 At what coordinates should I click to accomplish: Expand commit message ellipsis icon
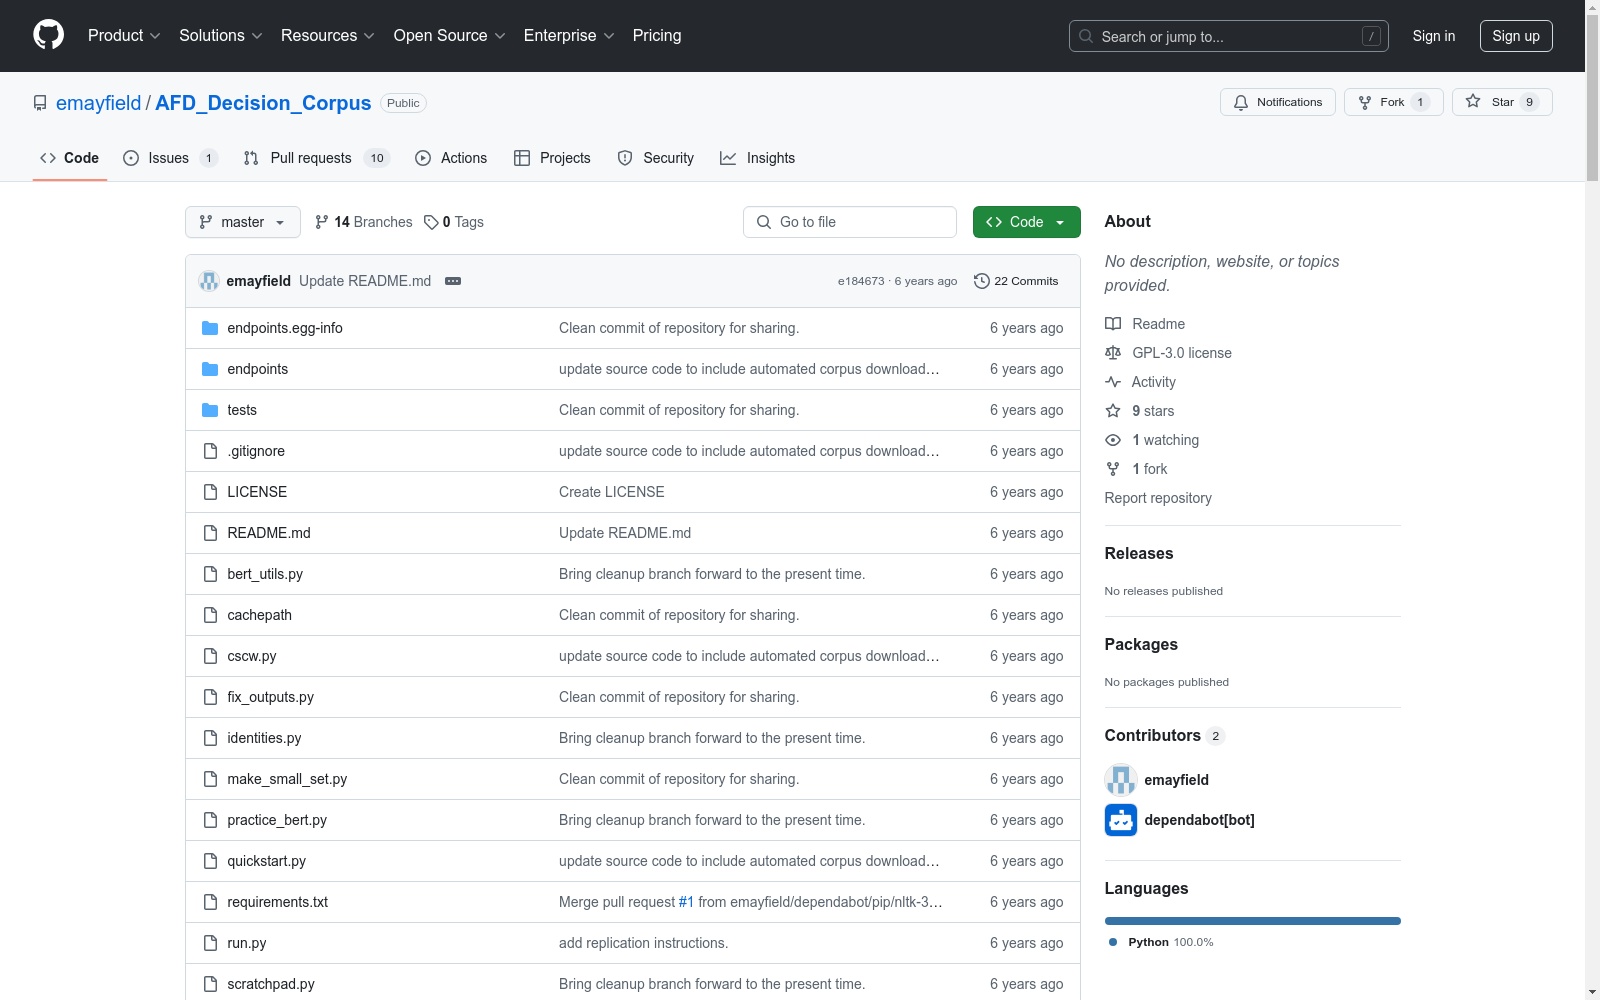click(x=453, y=281)
